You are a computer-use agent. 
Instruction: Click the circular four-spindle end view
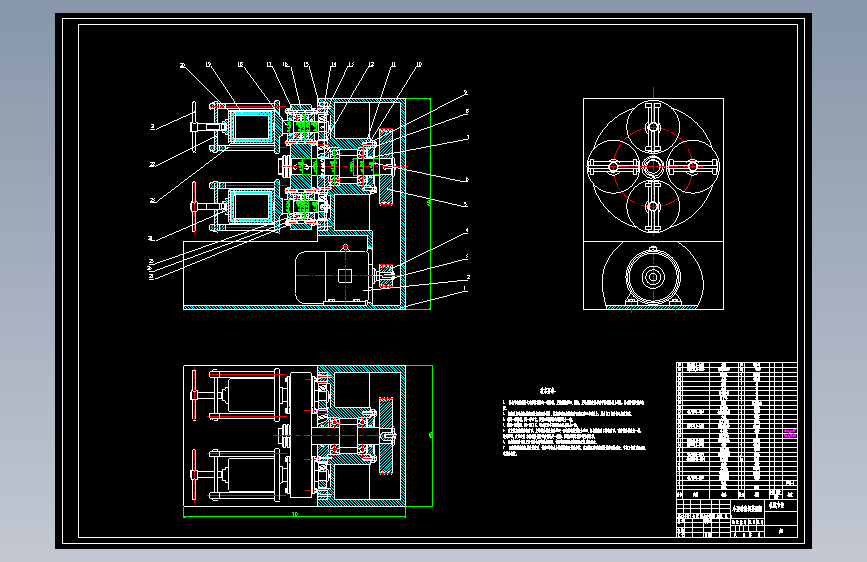(653, 166)
